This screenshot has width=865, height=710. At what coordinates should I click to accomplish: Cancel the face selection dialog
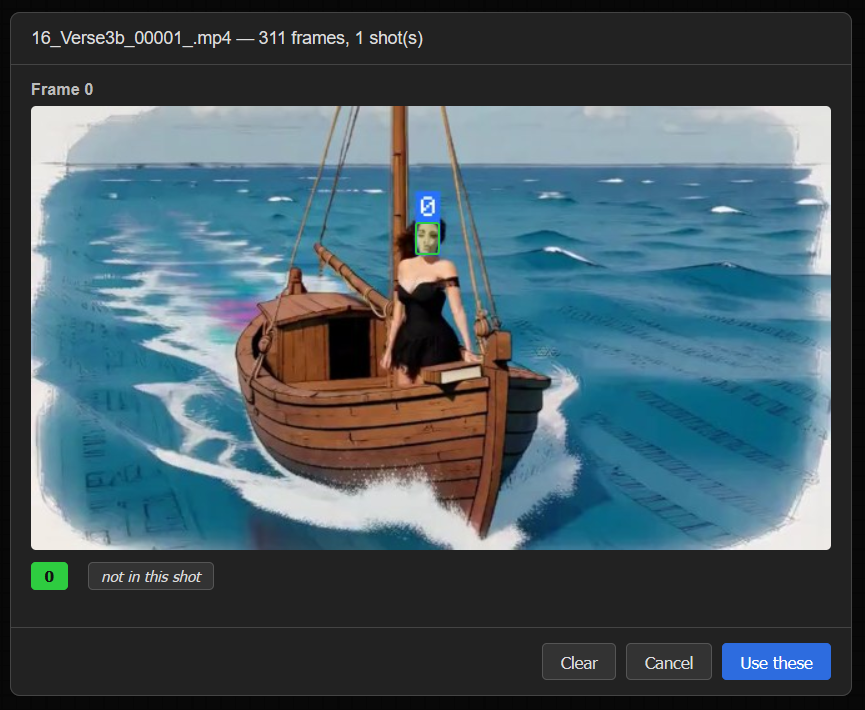[x=669, y=661]
